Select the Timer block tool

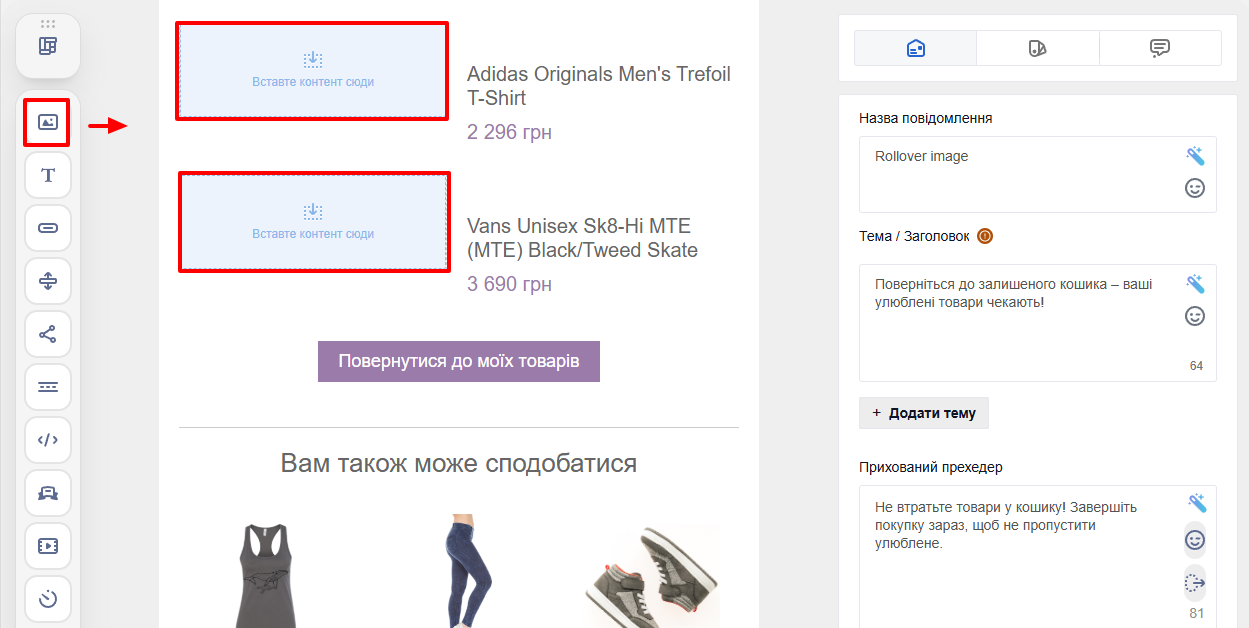click(x=48, y=598)
